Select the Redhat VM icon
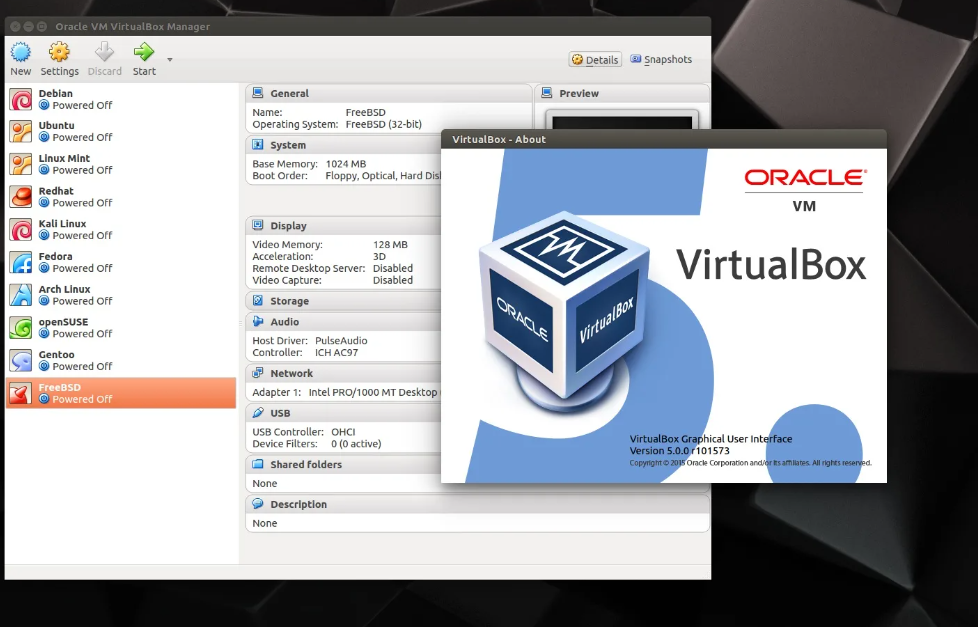Viewport: 978px width, 627px height. (21, 197)
